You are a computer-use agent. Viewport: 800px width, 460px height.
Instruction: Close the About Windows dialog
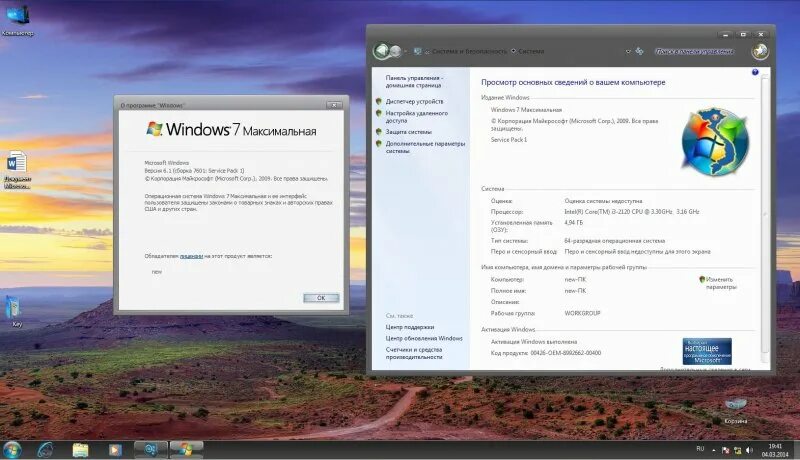click(x=334, y=105)
